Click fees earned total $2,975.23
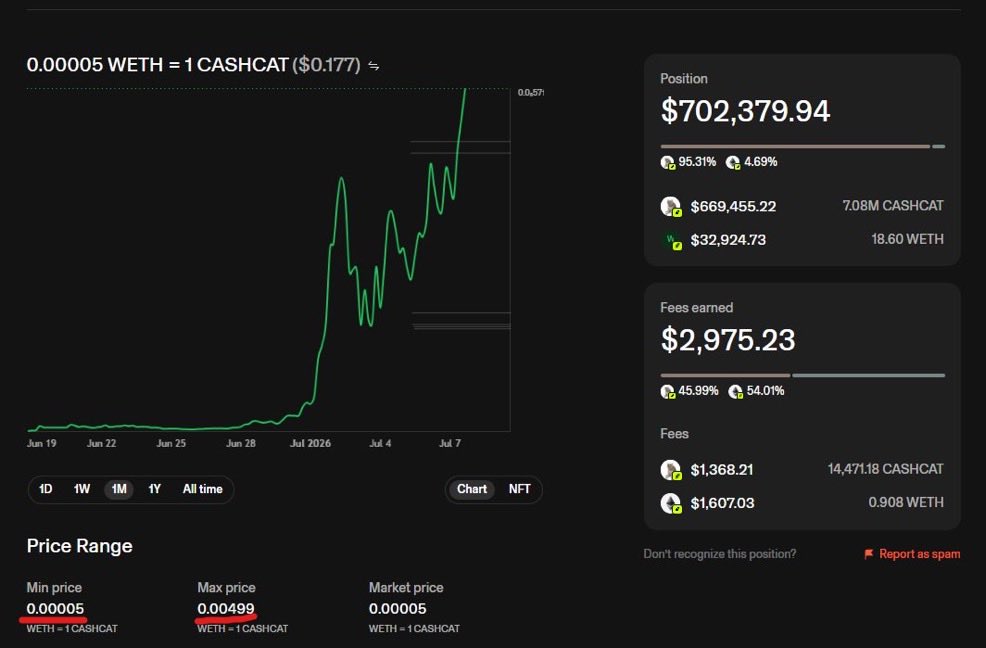This screenshot has width=986, height=648. tap(728, 340)
